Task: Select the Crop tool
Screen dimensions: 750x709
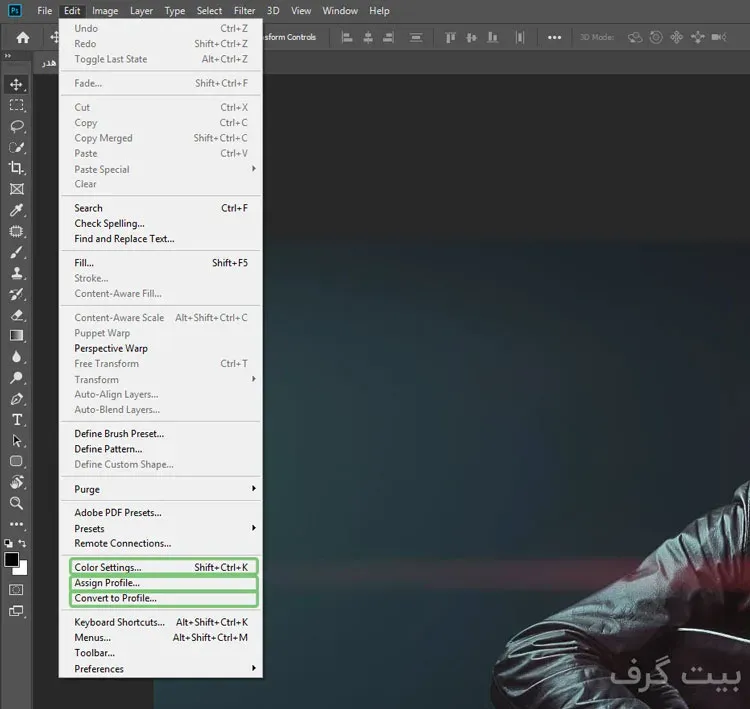Action: [16, 168]
